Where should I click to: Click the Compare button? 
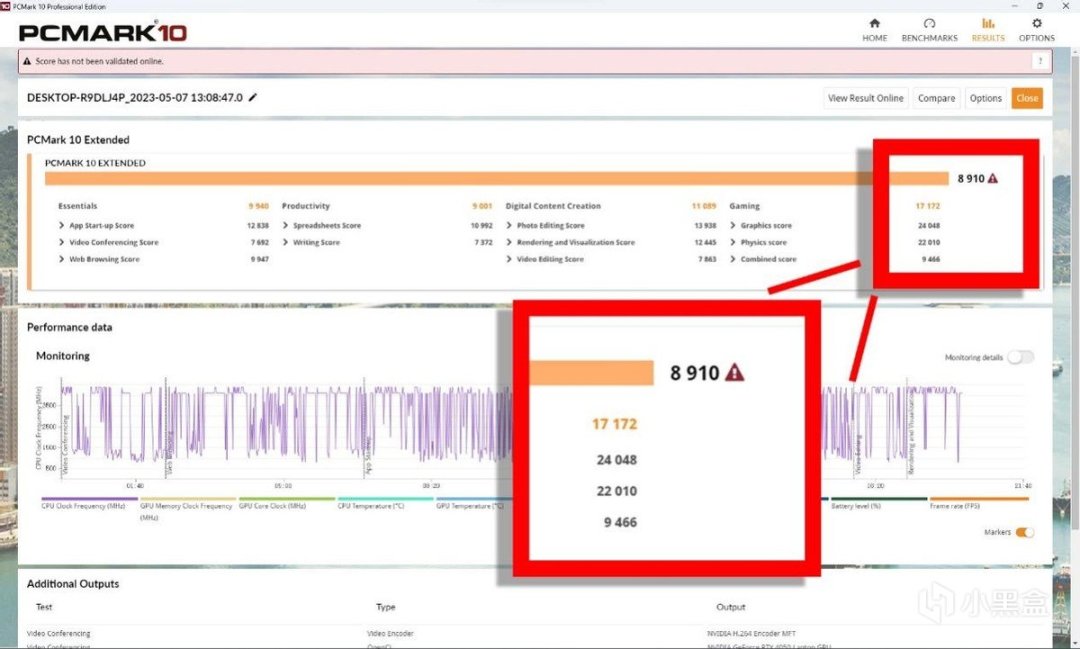[936, 99]
